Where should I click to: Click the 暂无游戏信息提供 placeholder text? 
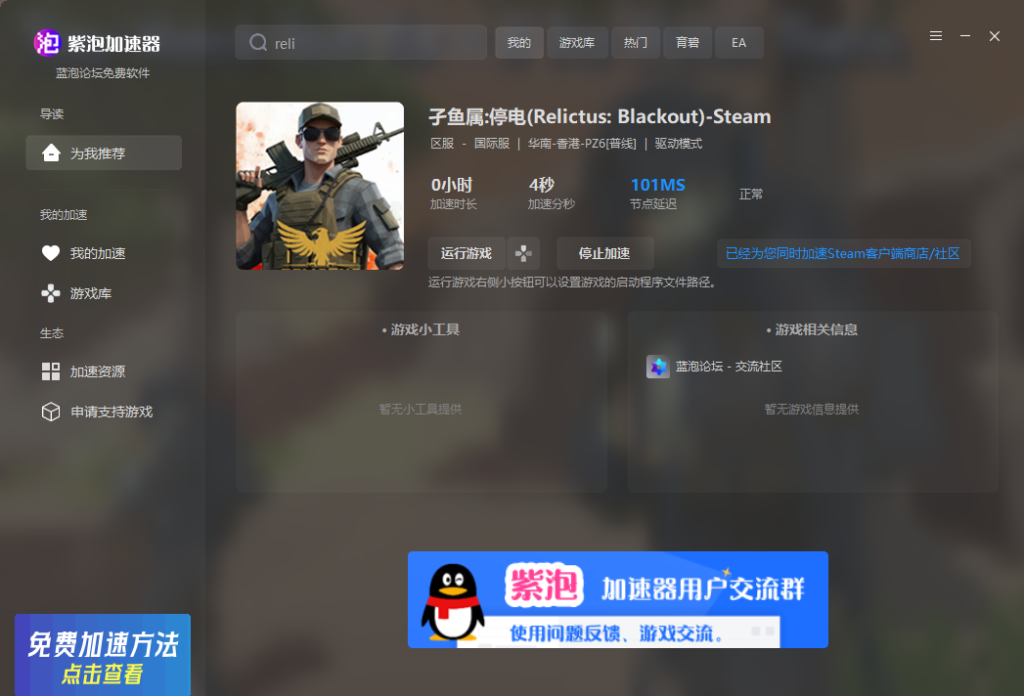point(812,409)
